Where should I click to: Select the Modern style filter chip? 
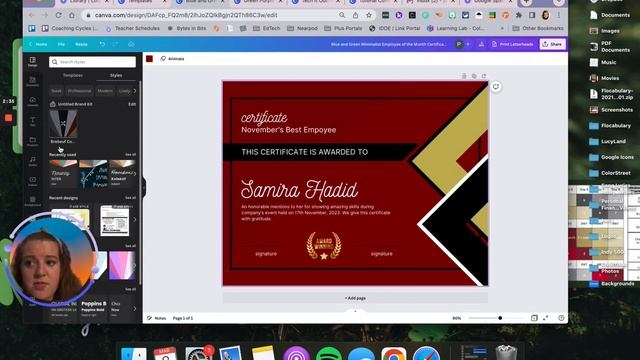(x=105, y=91)
